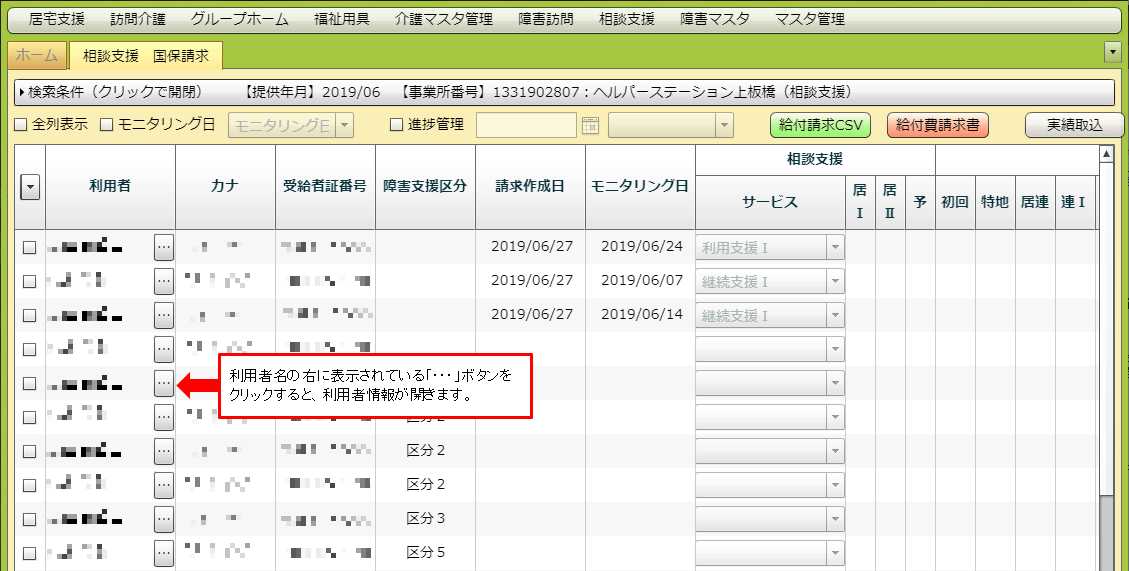Click the 進捗管理 date input field
The image size is (1129, 571).
[526, 125]
